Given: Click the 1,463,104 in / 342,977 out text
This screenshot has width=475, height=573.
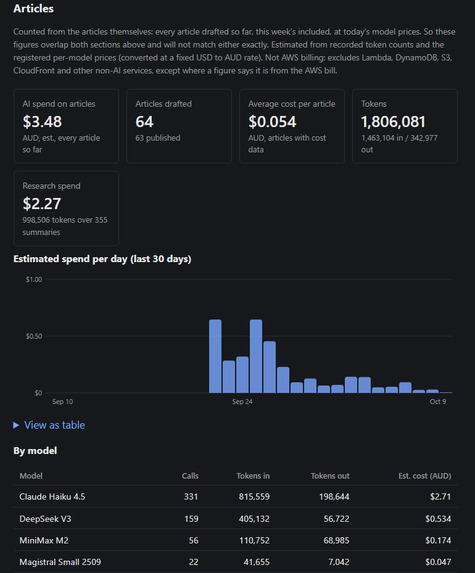Looking at the screenshot, I should (399, 144).
